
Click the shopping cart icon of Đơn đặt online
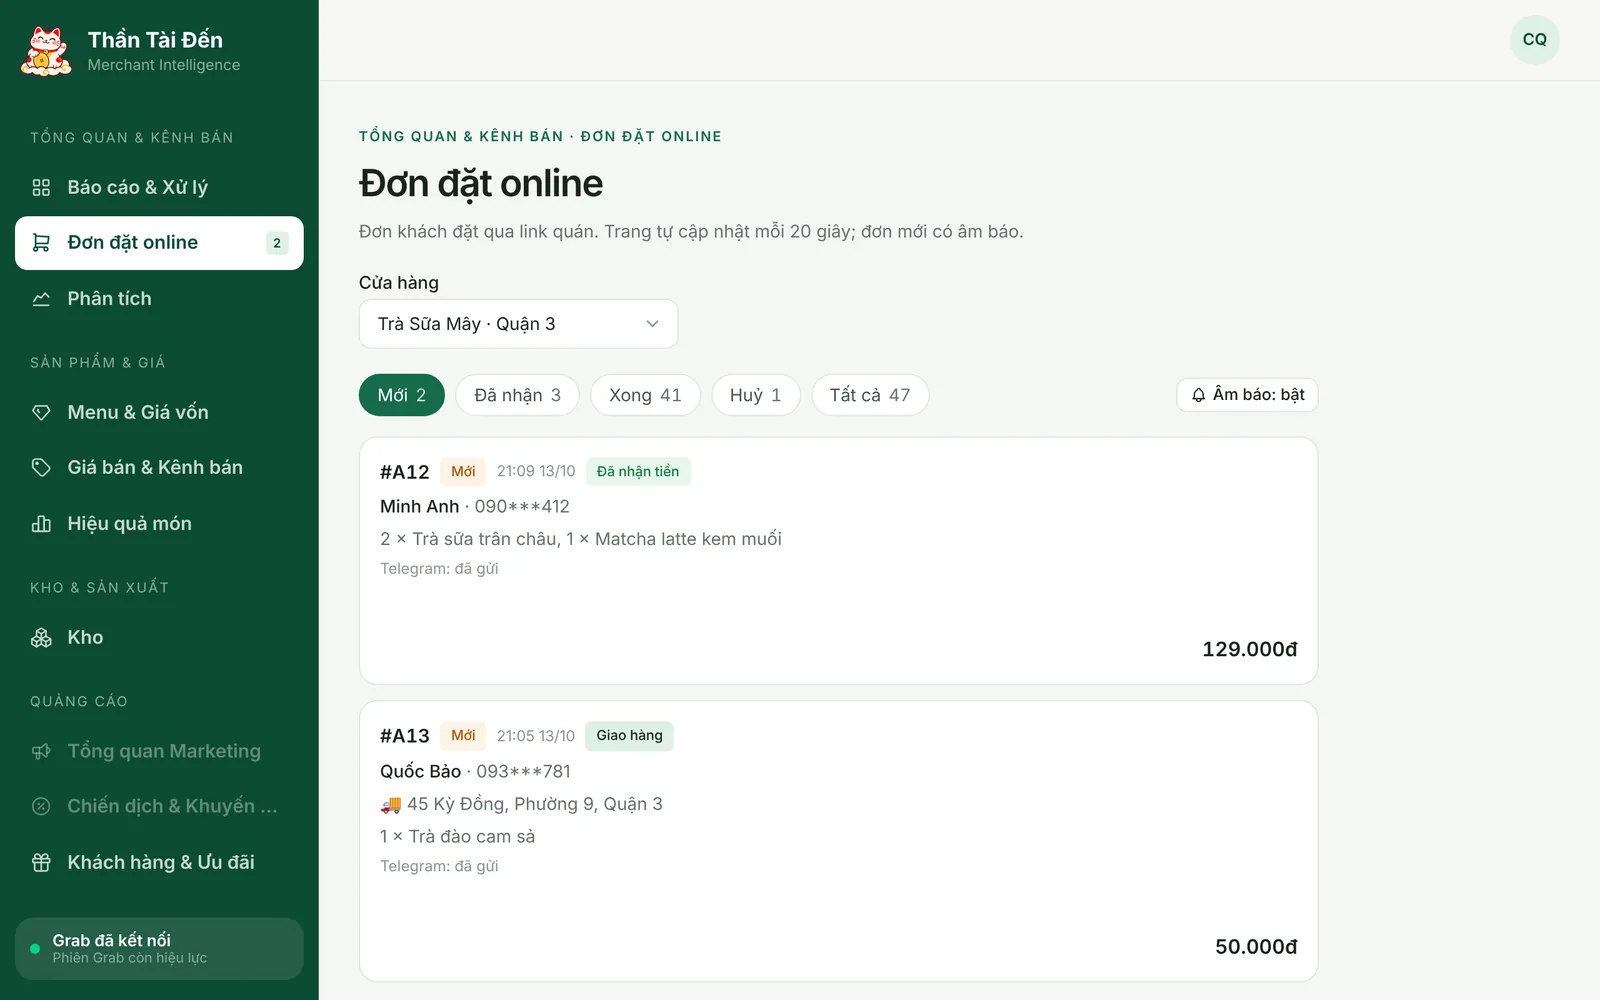(41, 243)
